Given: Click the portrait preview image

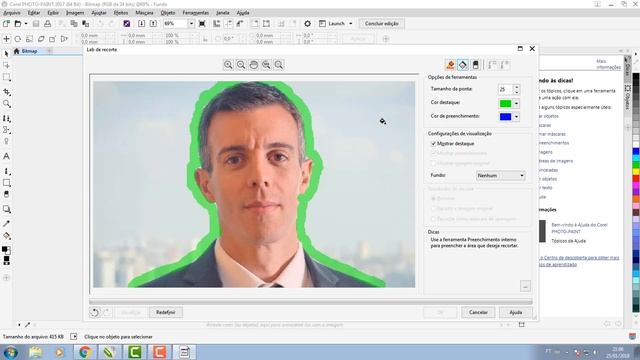Looking at the screenshot, I should coord(254,184).
